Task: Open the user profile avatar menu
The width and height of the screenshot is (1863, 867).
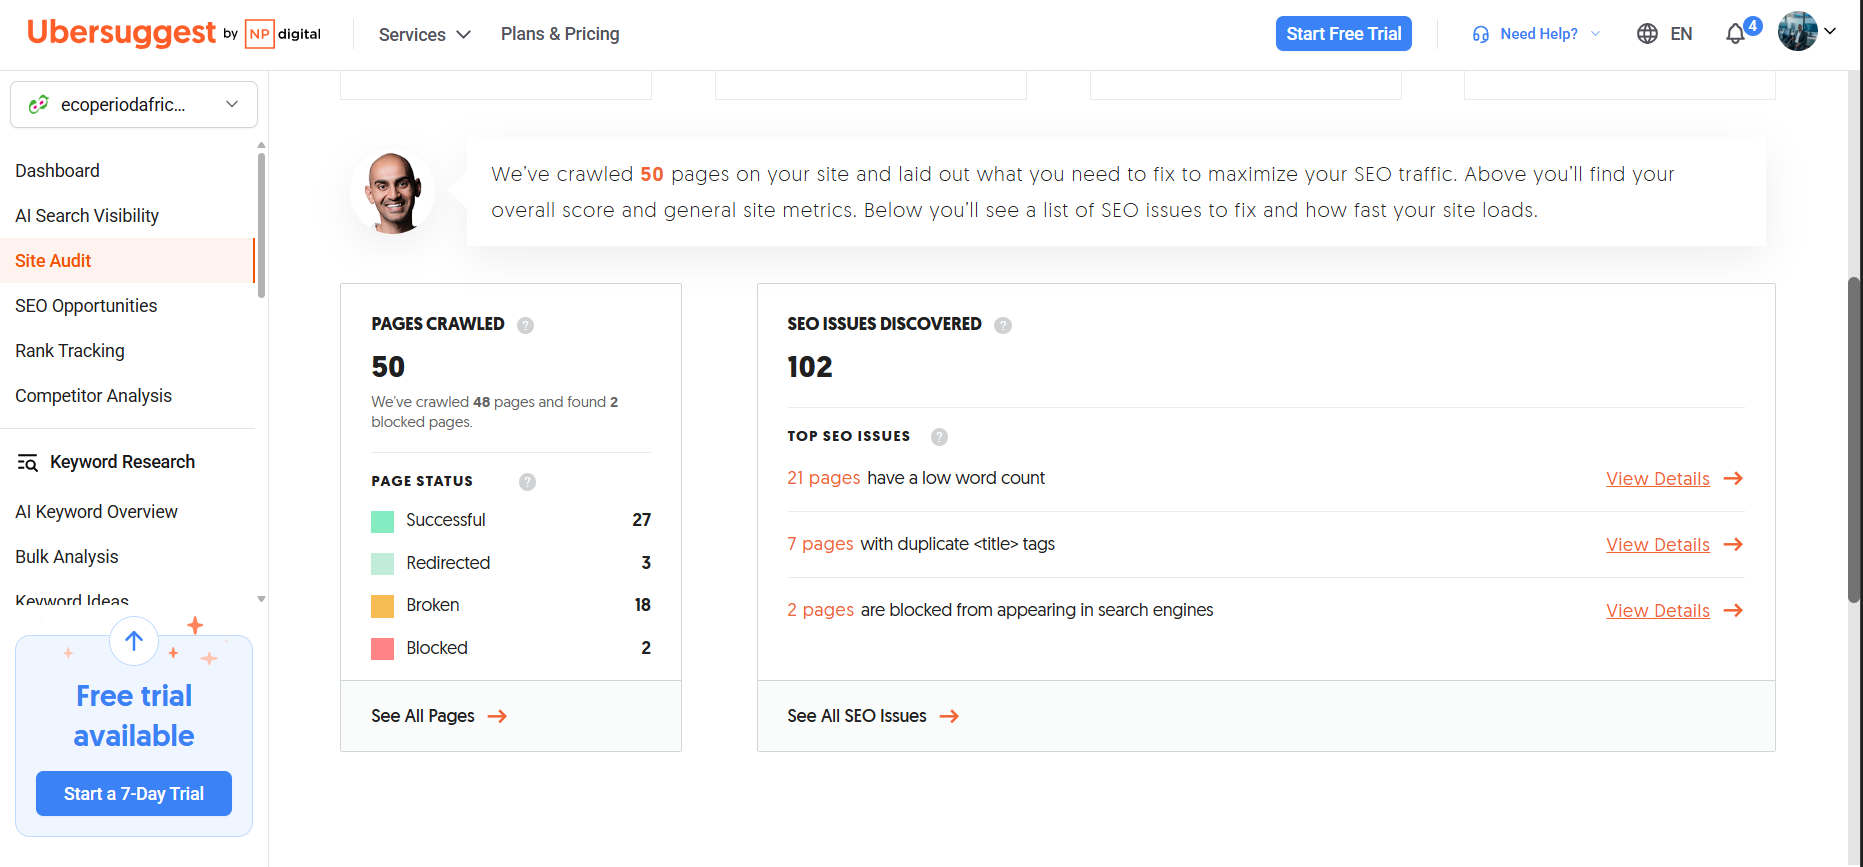Action: [1806, 31]
